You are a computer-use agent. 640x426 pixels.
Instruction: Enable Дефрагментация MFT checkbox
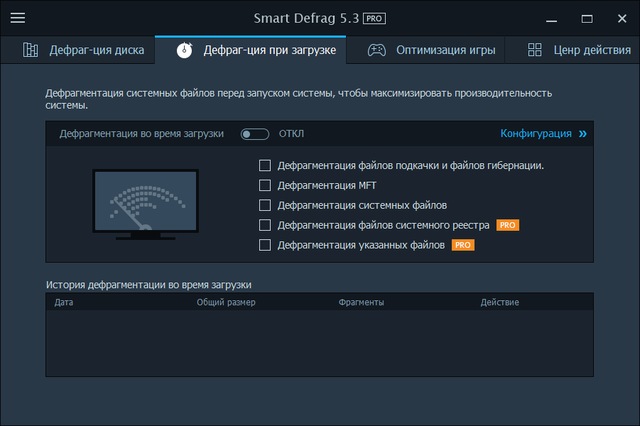(265, 185)
